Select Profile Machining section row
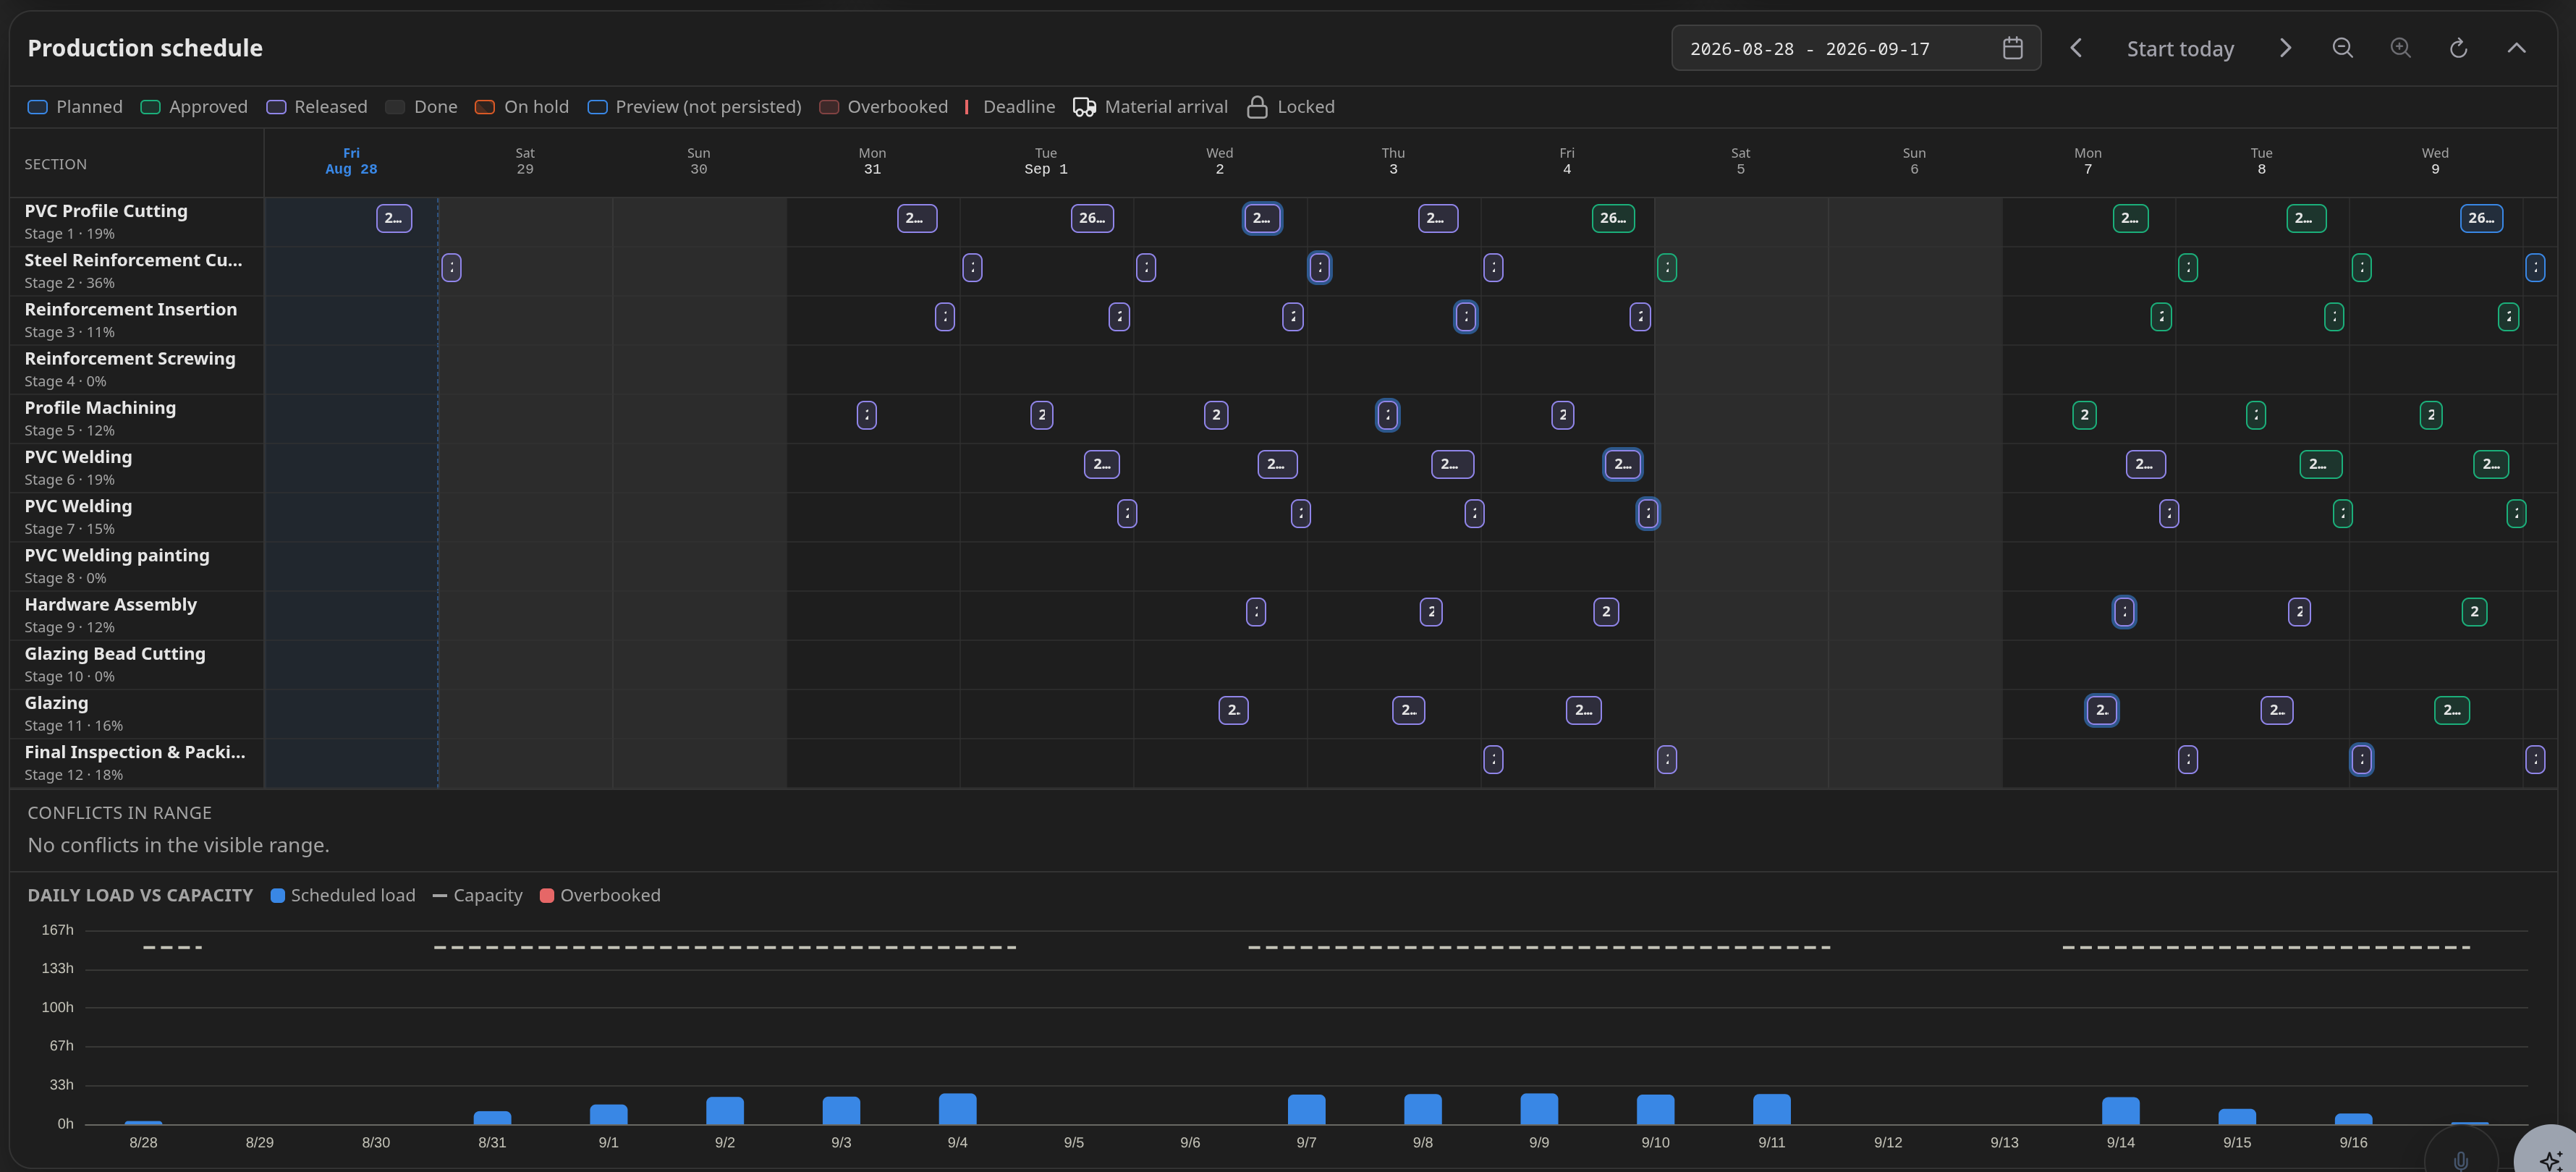This screenshot has height=1172, width=2576. tap(137, 418)
